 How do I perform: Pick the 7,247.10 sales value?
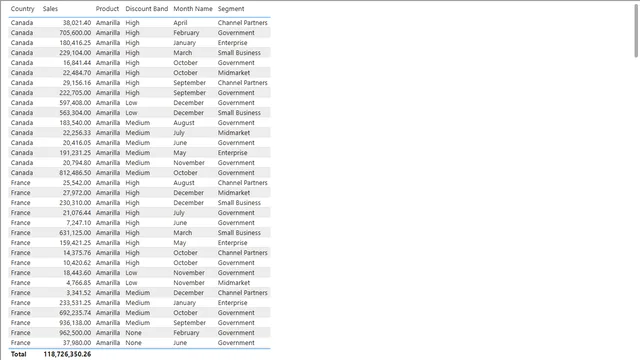pyautogui.click(x=78, y=223)
